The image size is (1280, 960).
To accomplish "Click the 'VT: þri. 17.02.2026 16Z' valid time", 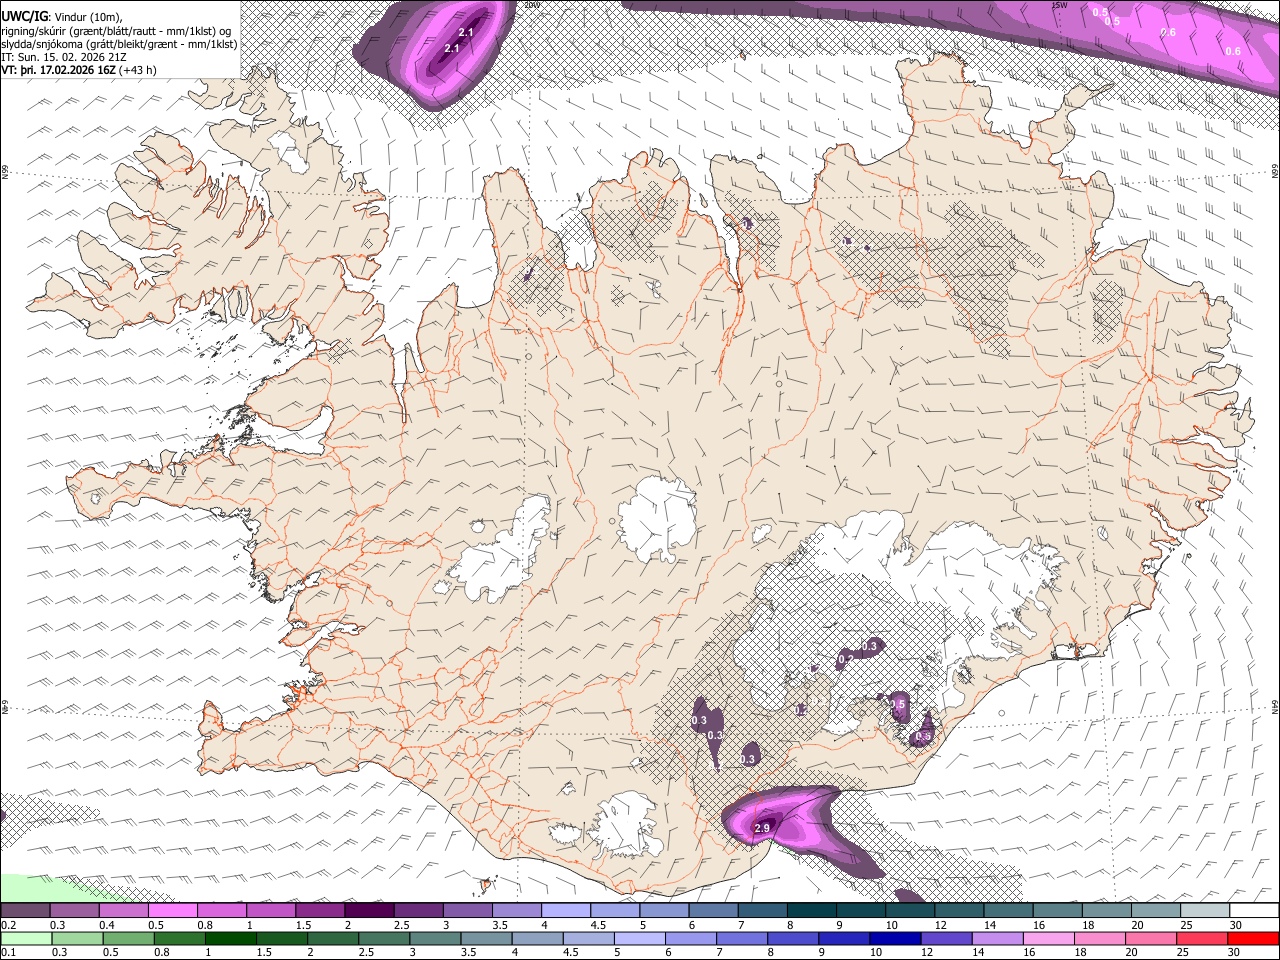I will click(x=59, y=70).
